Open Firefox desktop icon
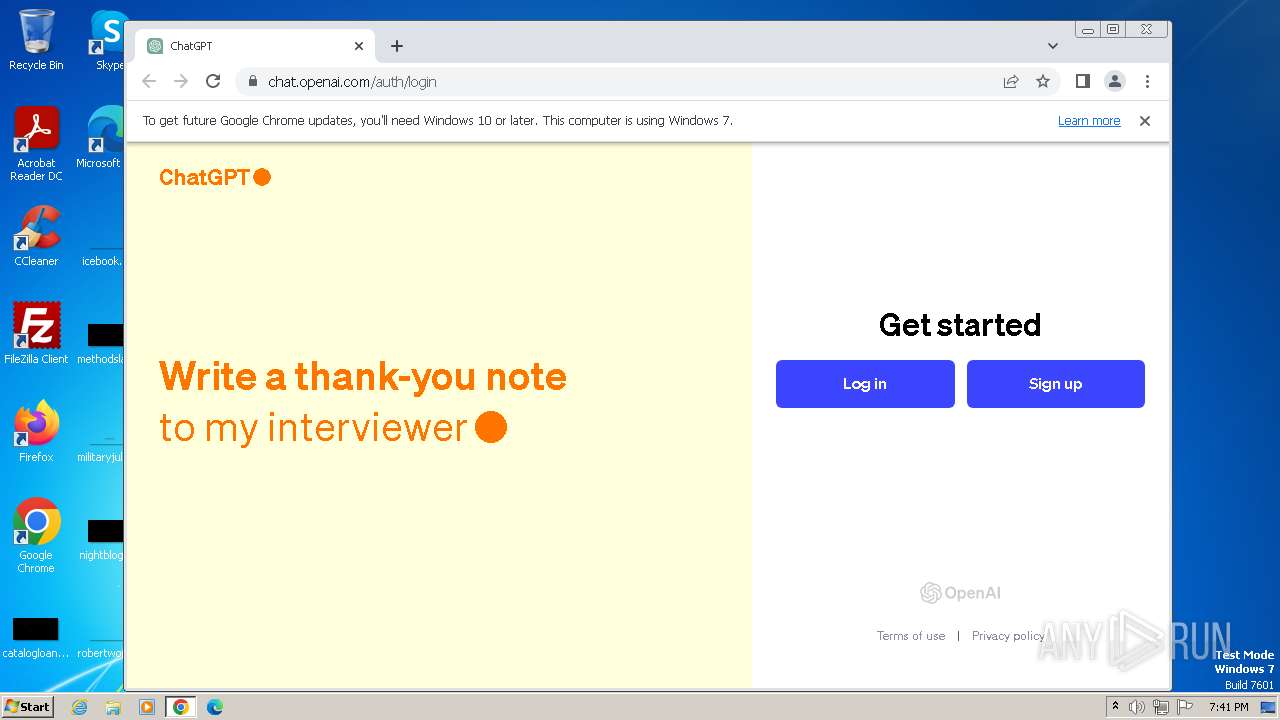Image resolution: width=1280 pixels, height=720 pixels. point(36,432)
